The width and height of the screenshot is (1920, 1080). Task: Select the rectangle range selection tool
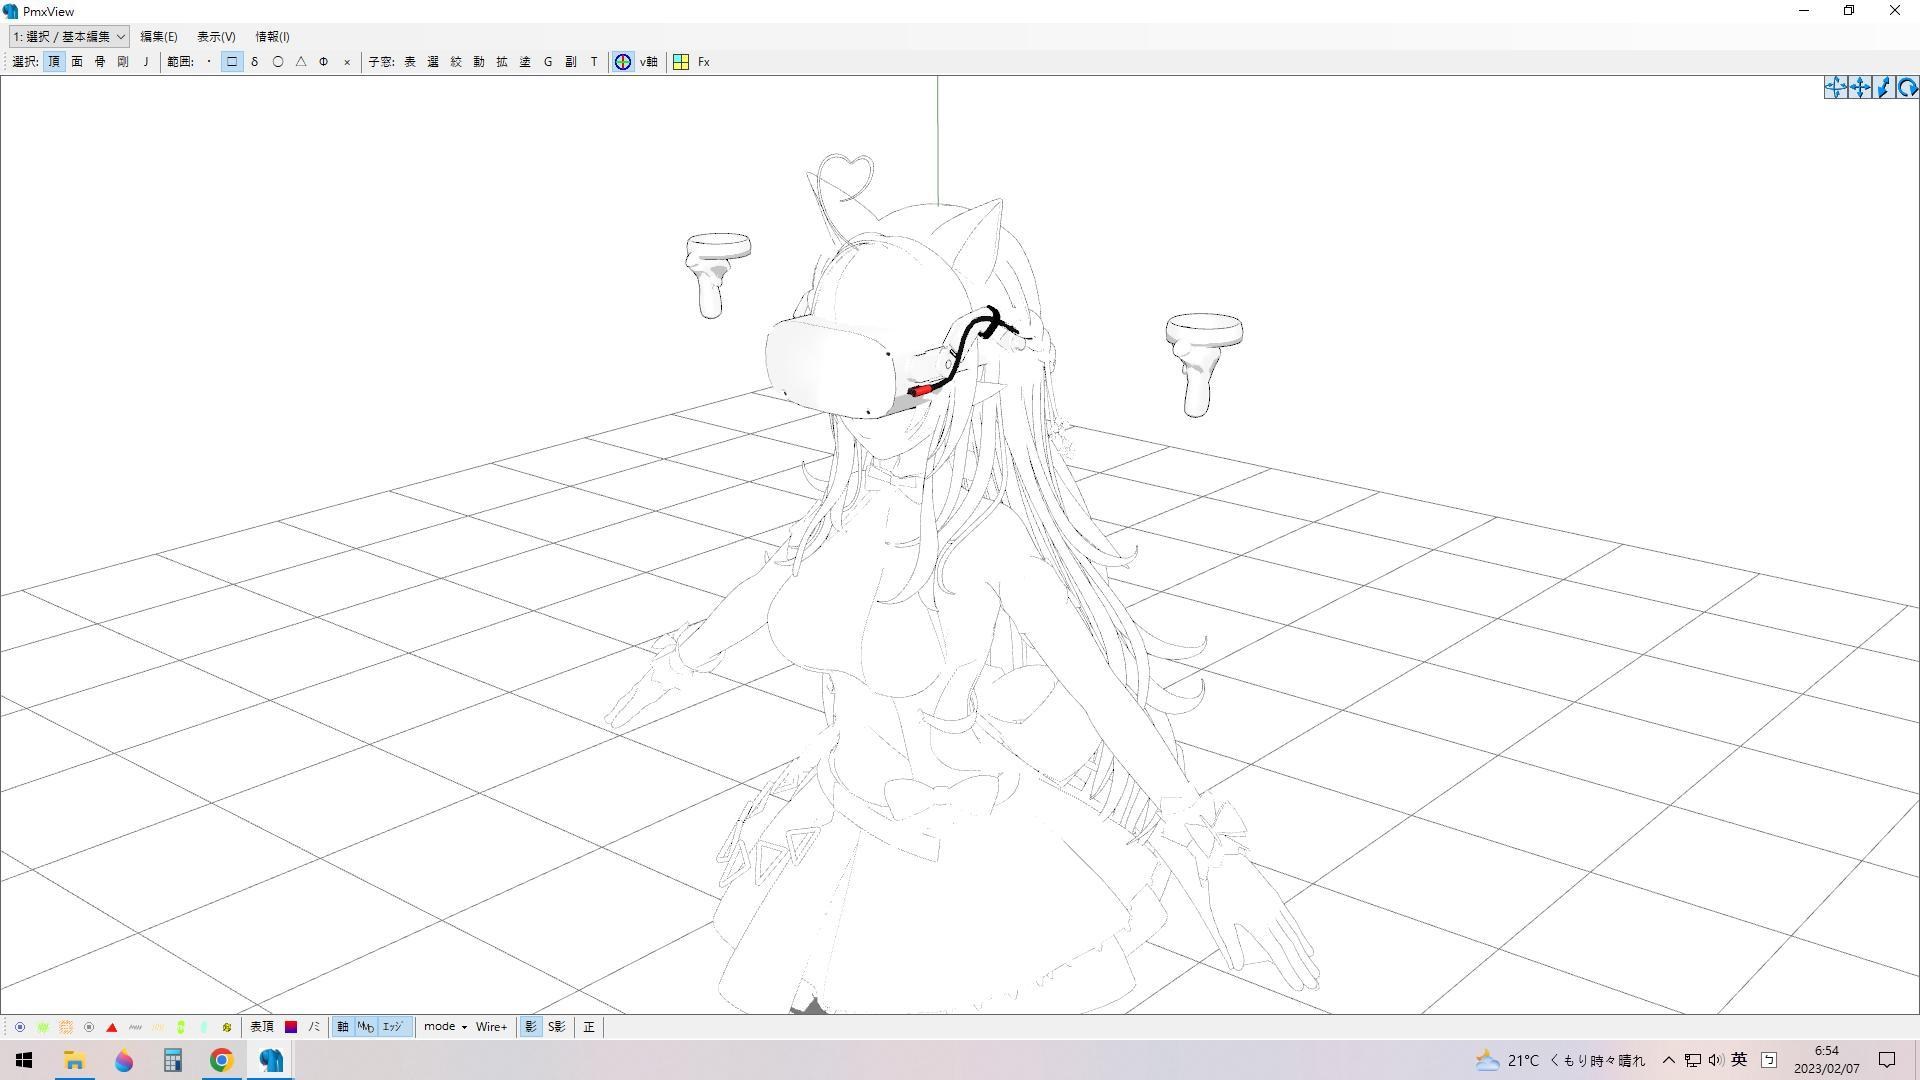click(232, 62)
